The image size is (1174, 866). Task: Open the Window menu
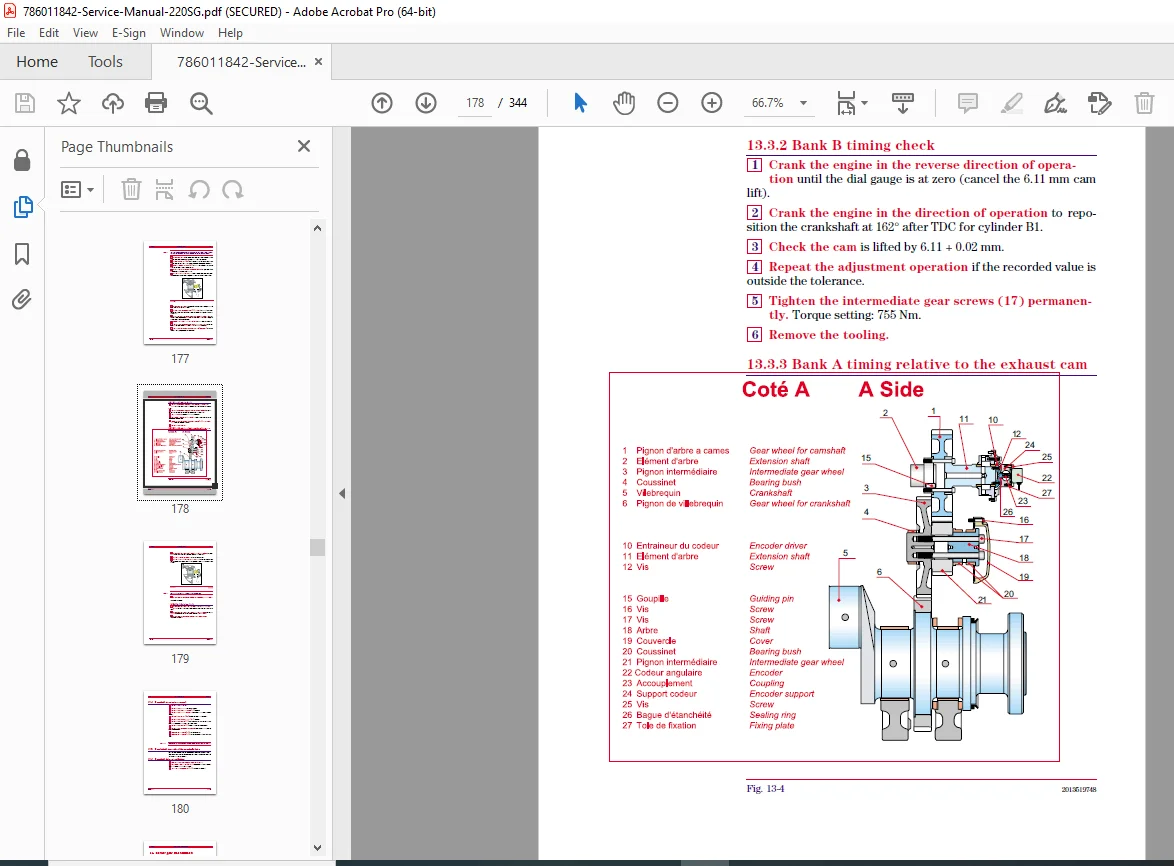click(x=182, y=33)
